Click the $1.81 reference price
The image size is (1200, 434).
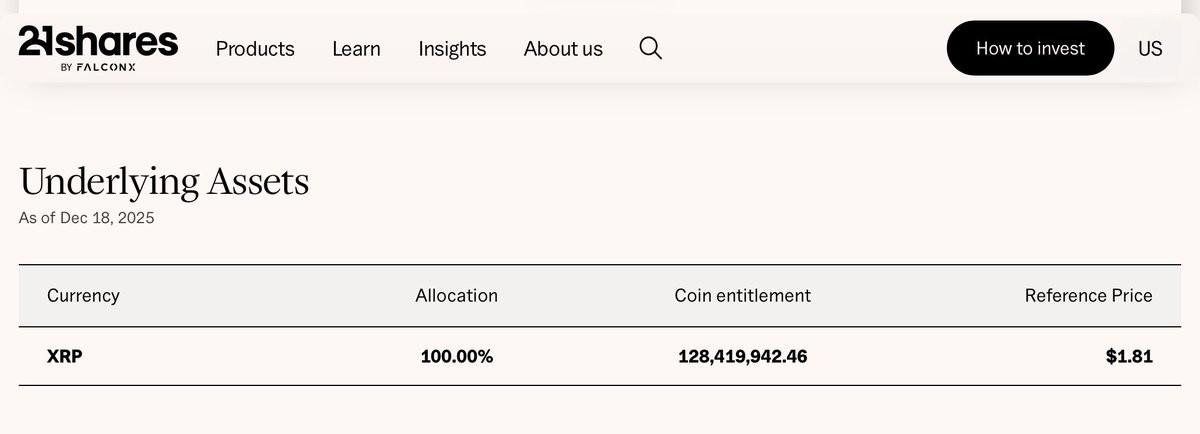point(1129,355)
